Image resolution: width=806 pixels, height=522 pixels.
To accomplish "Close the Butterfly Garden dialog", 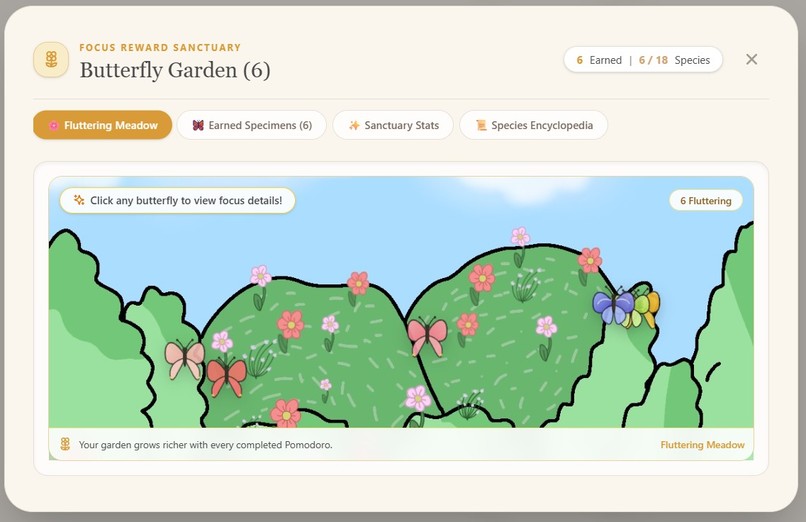I will click(x=752, y=59).
